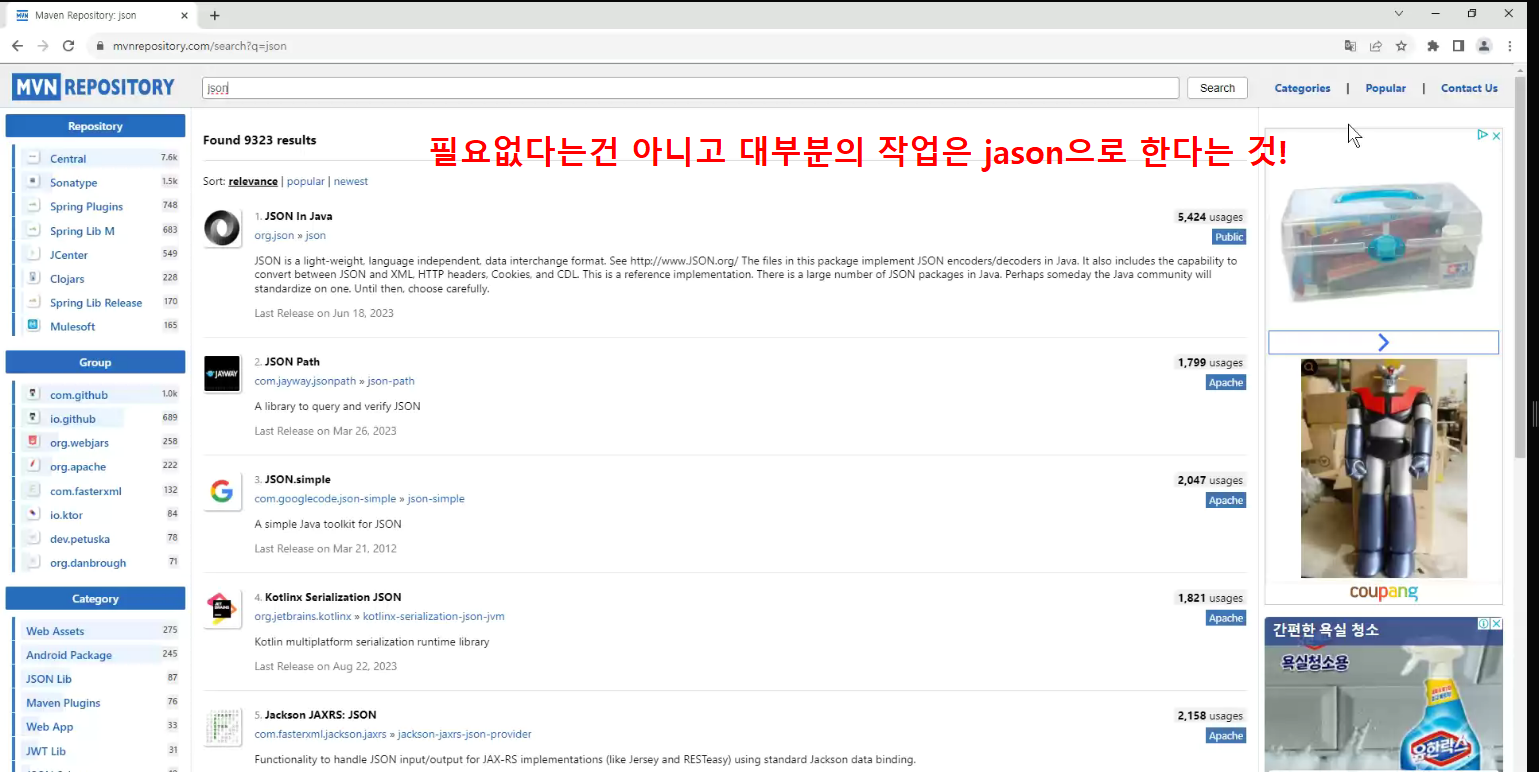
Task: Open the JSON.simple result title
Action: pyautogui.click(x=297, y=480)
